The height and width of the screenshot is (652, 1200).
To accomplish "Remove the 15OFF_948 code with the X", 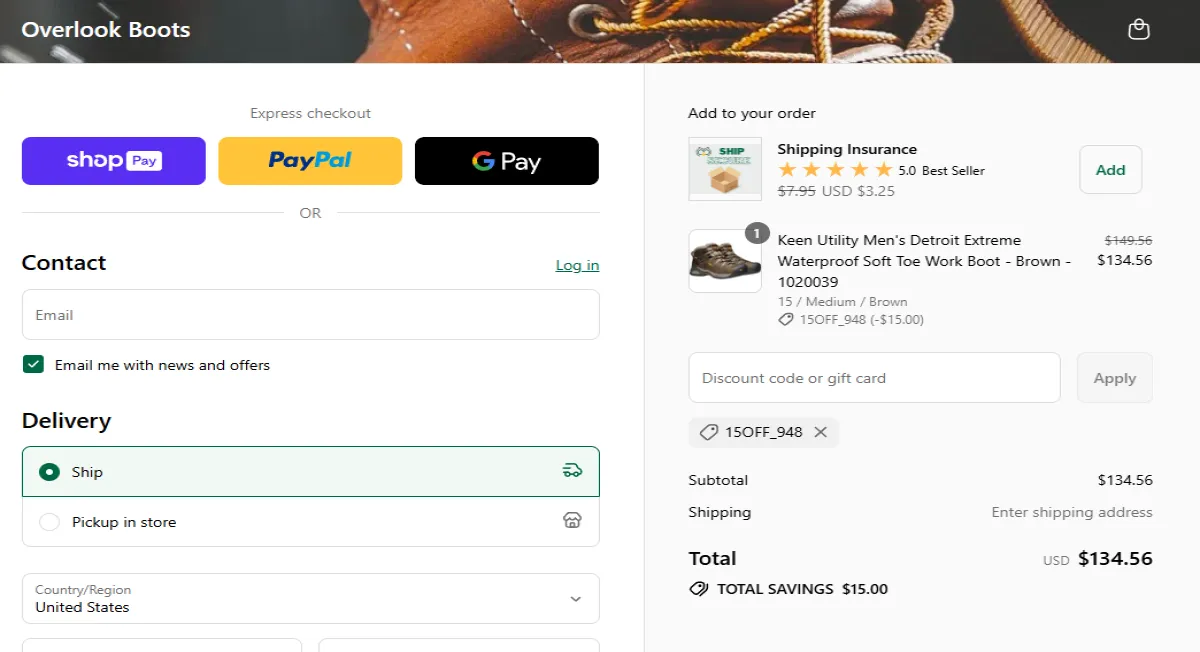I will (x=821, y=432).
